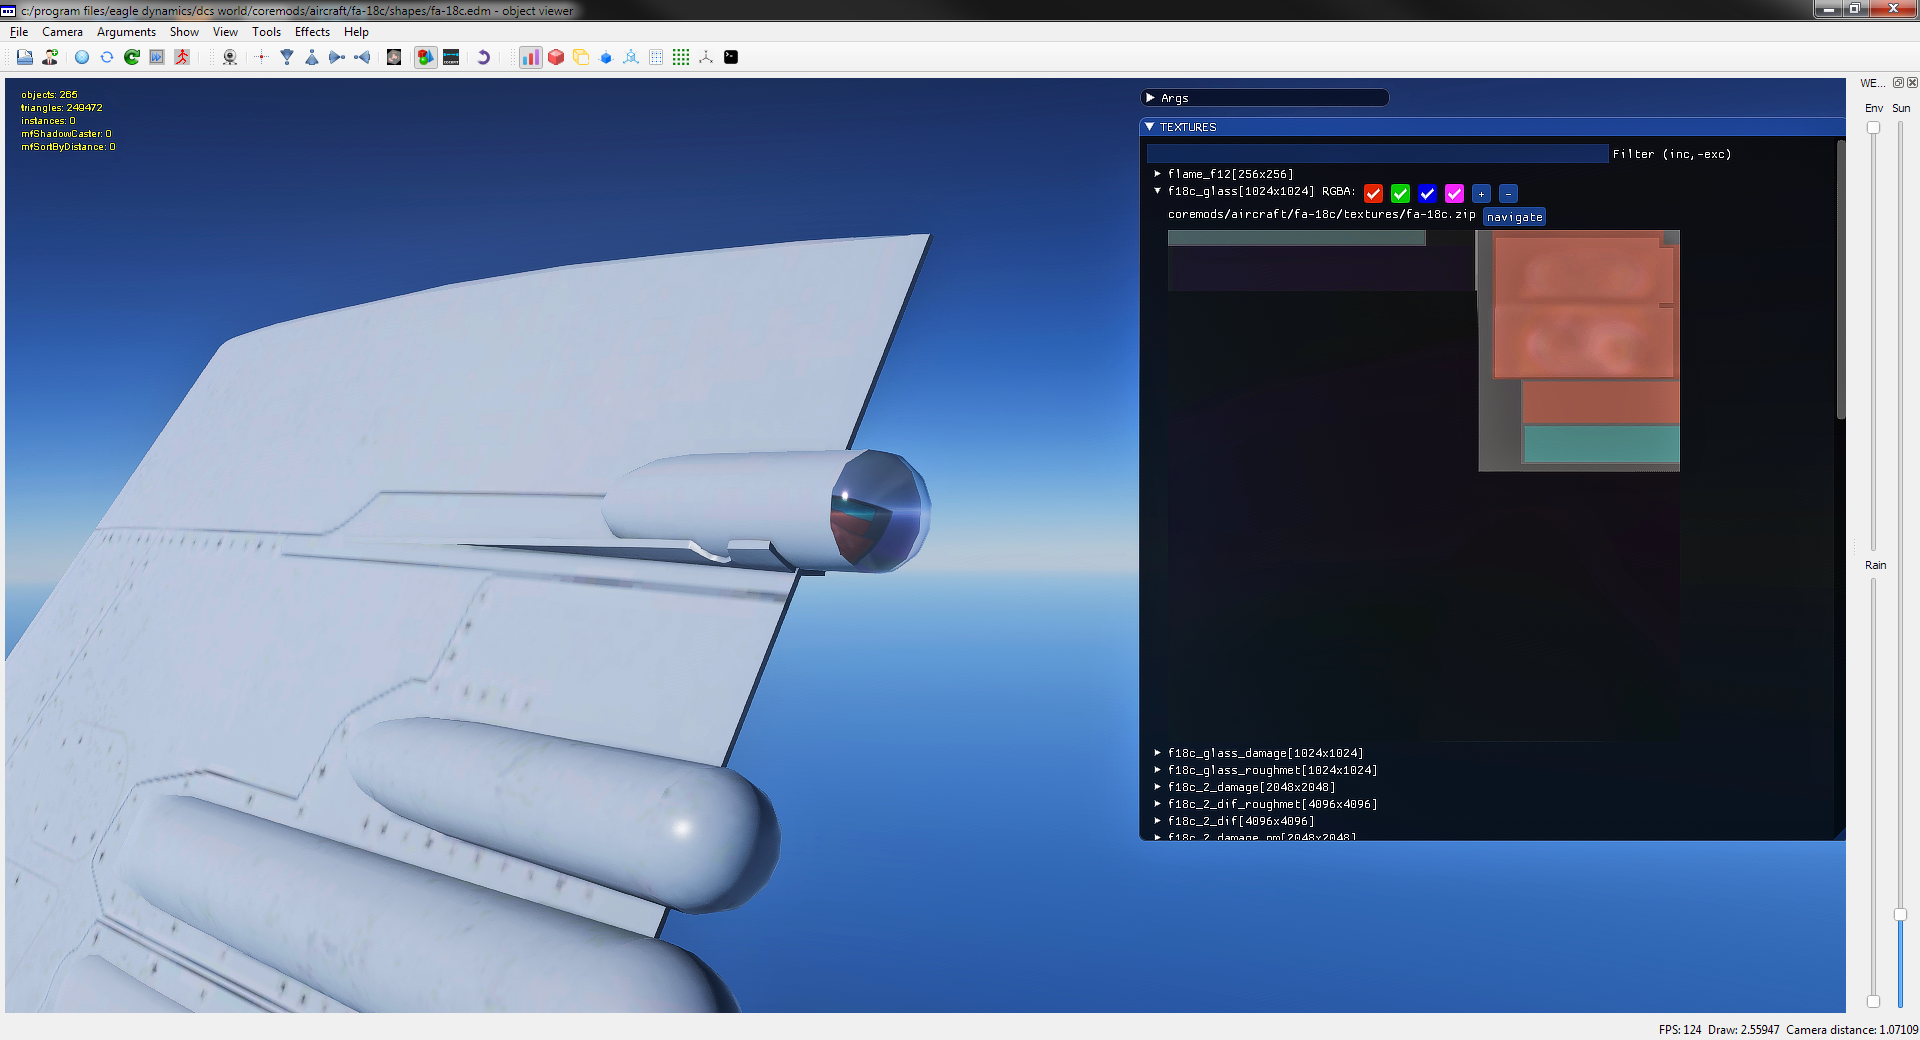Click the blue wireframe mesh icon

[631, 57]
